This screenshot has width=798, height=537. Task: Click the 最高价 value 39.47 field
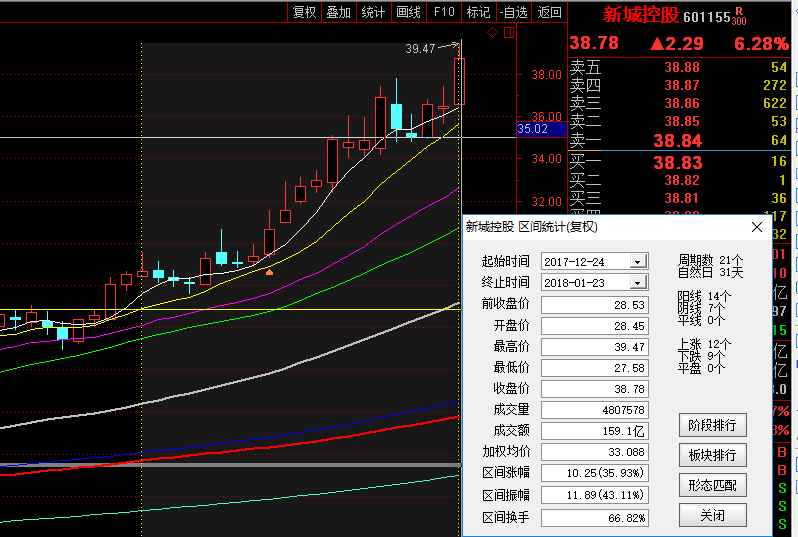tap(595, 347)
